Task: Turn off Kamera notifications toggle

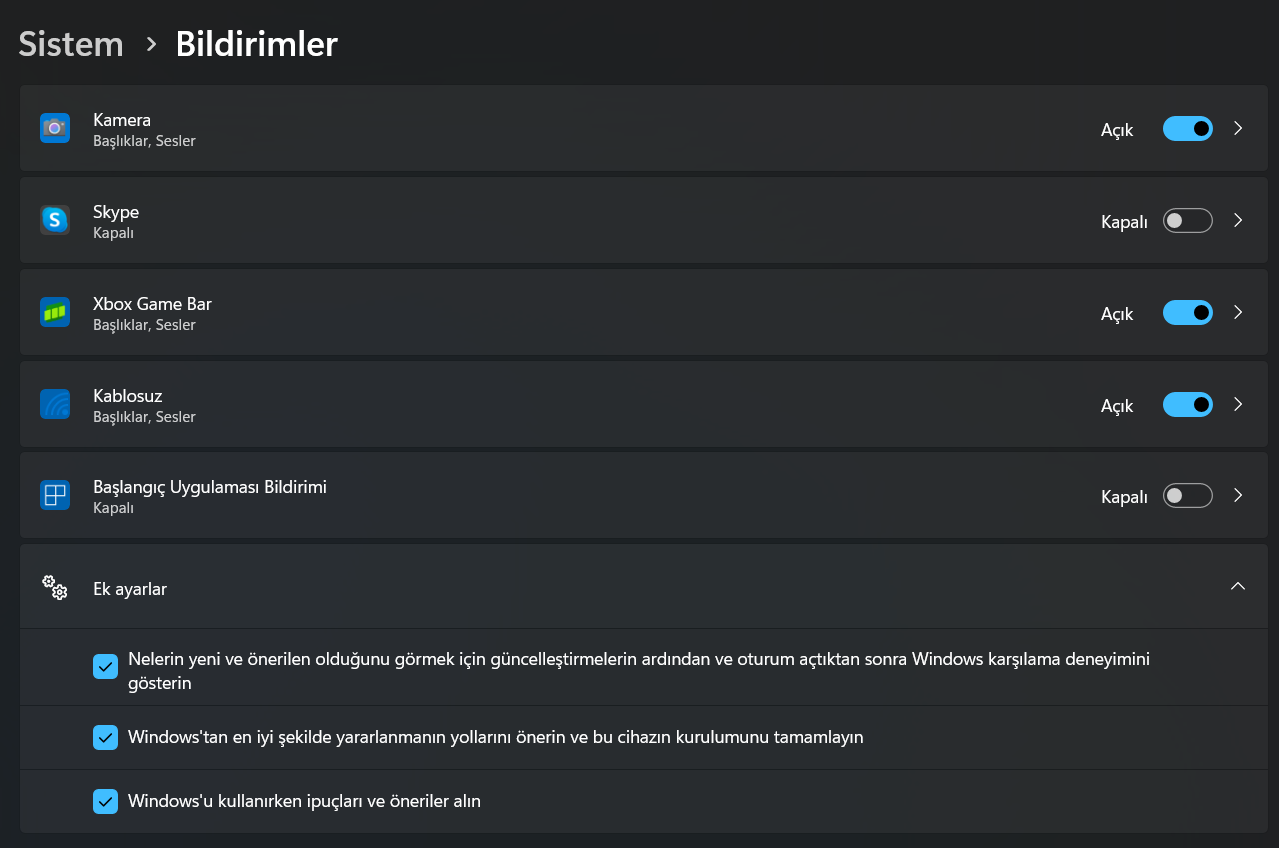Action: tap(1187, 128)
